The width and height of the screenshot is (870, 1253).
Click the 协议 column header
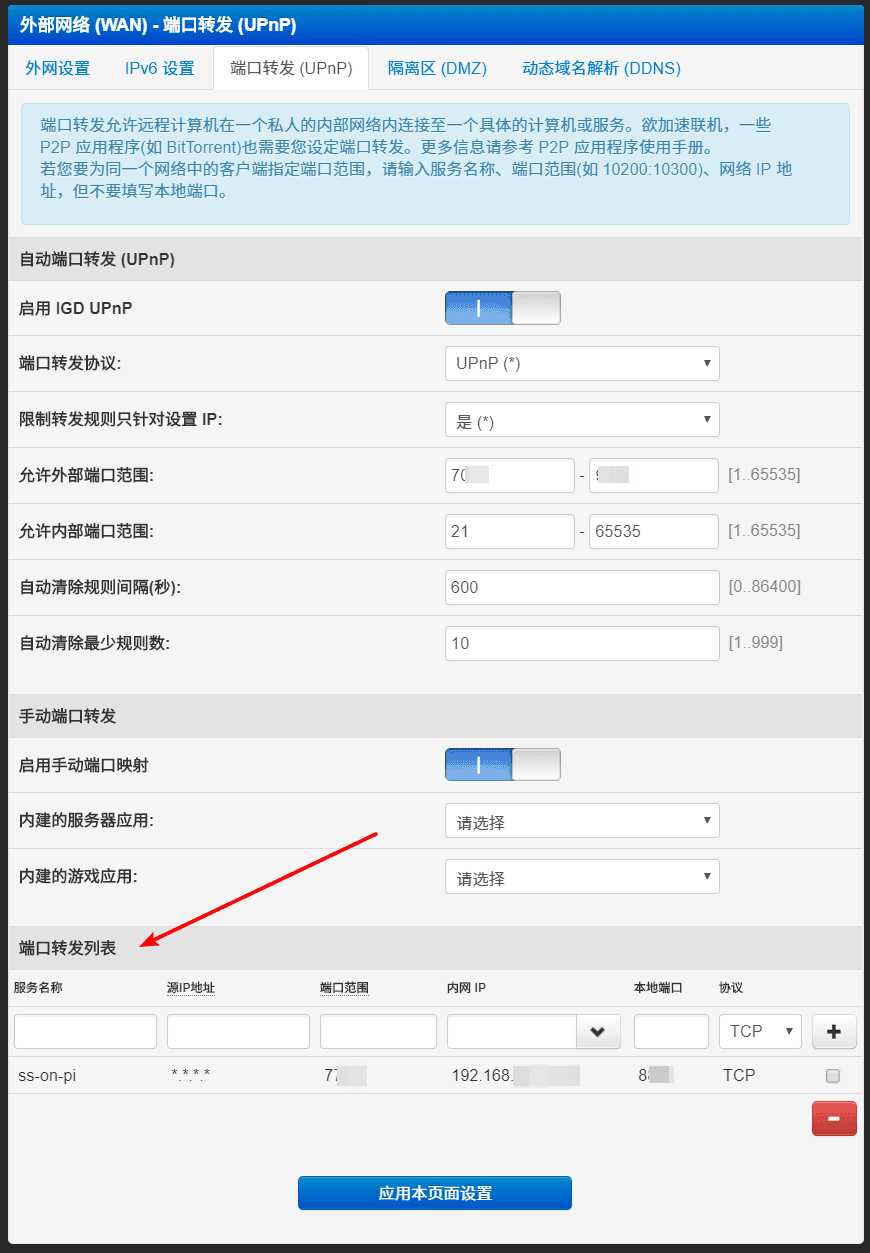[731, 987]
